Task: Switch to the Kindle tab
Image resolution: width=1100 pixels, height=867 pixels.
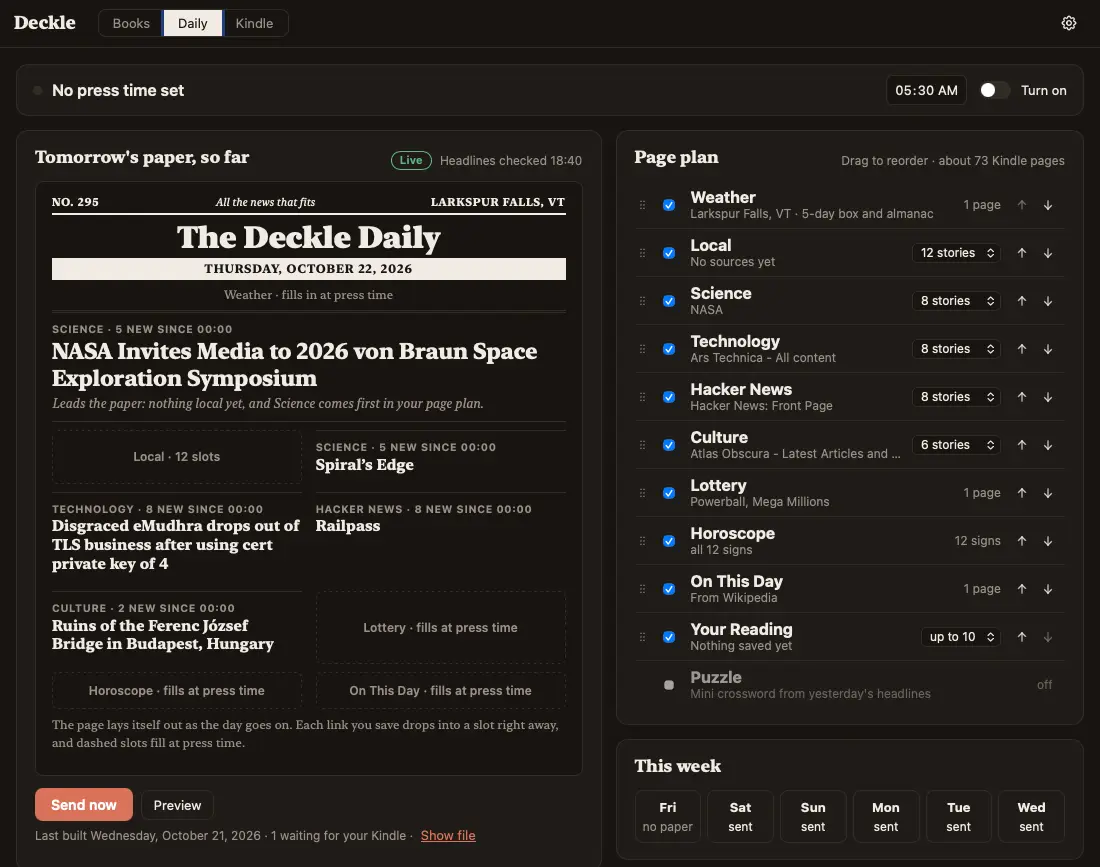Action: click(255, 23)
